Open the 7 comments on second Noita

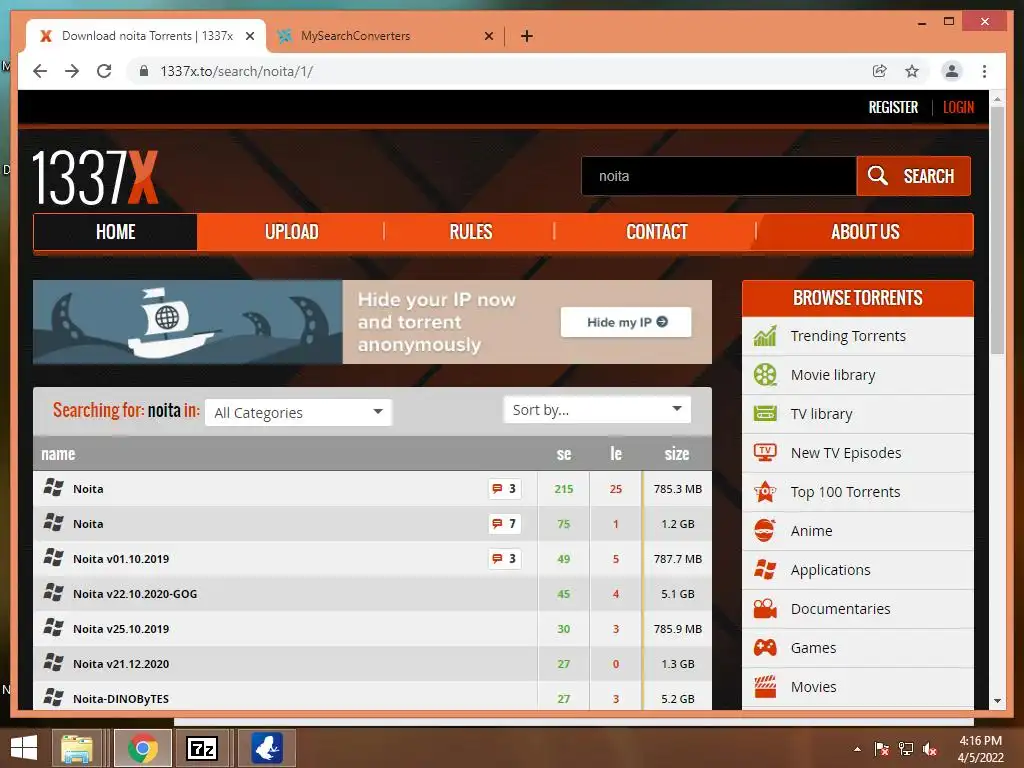pyautogui.click(x=504, y=524)
